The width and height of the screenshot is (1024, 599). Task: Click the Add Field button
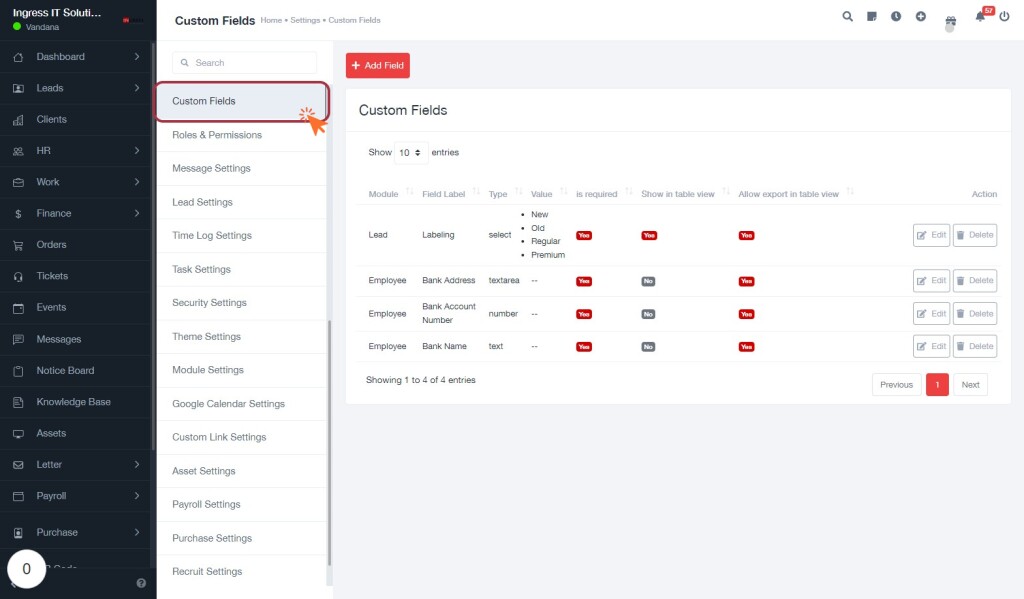(x=377, y=65)
